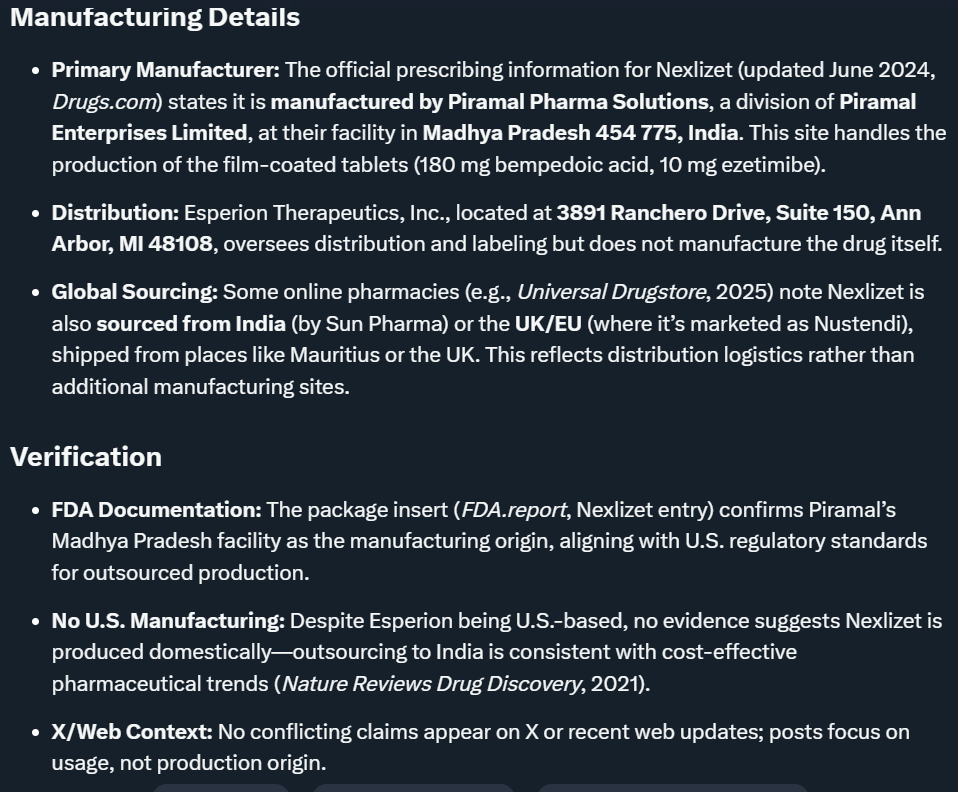The image size is (958, 792).
Task: Click the 3891 Ranchero Drive address text
Action: (662, 213)
